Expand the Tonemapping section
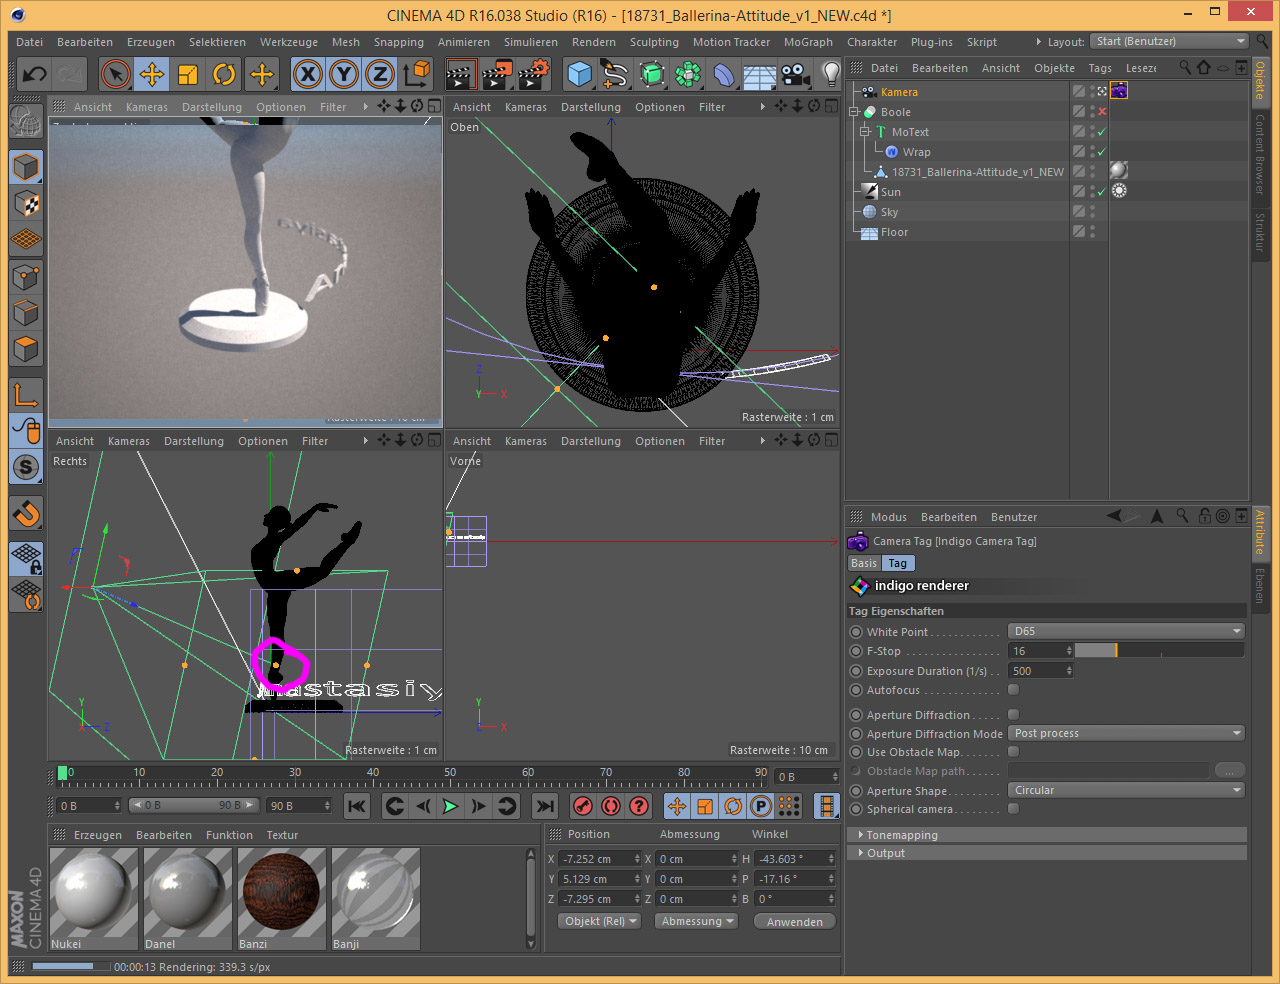The height and width of the screenshot is (984, 1280). (x=902, y=835)
